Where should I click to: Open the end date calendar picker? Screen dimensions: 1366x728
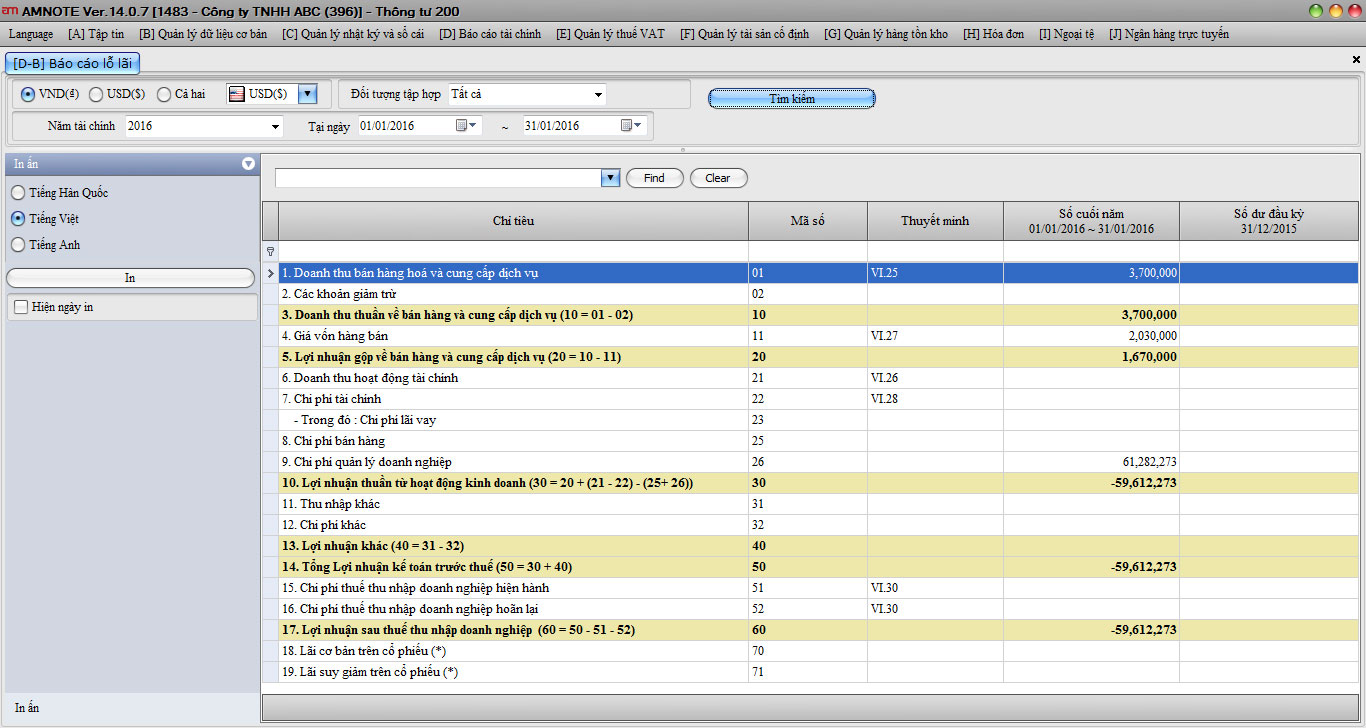631,126
